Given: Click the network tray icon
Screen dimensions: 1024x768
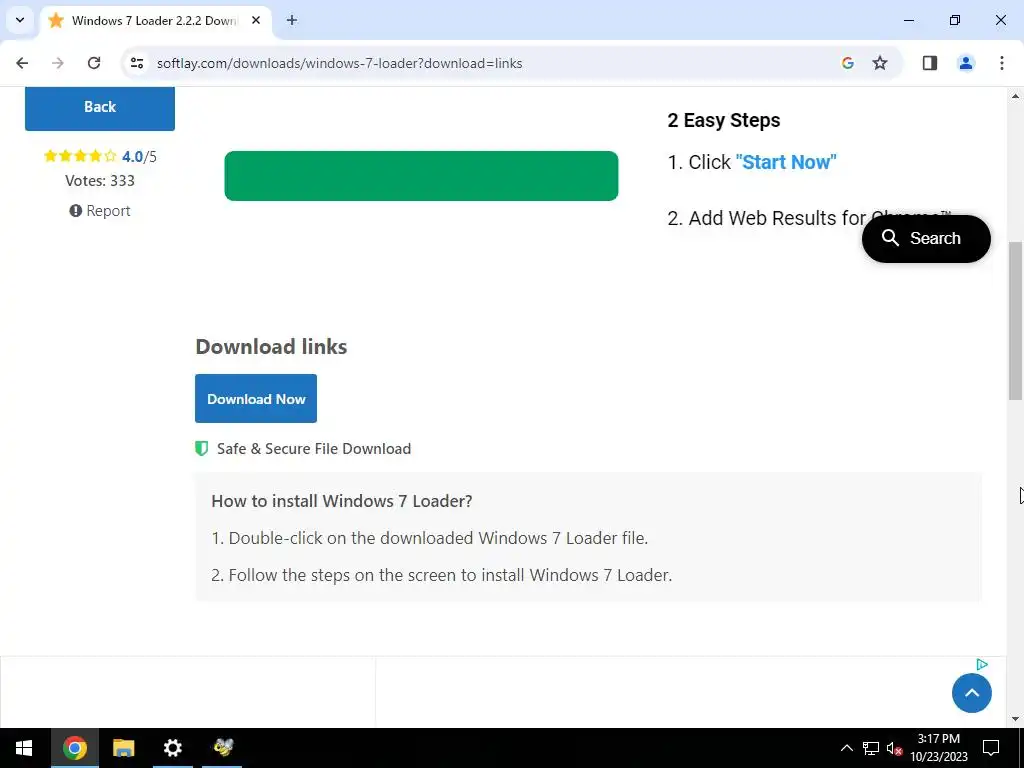Looking at the screenshot, I should 871,748.
